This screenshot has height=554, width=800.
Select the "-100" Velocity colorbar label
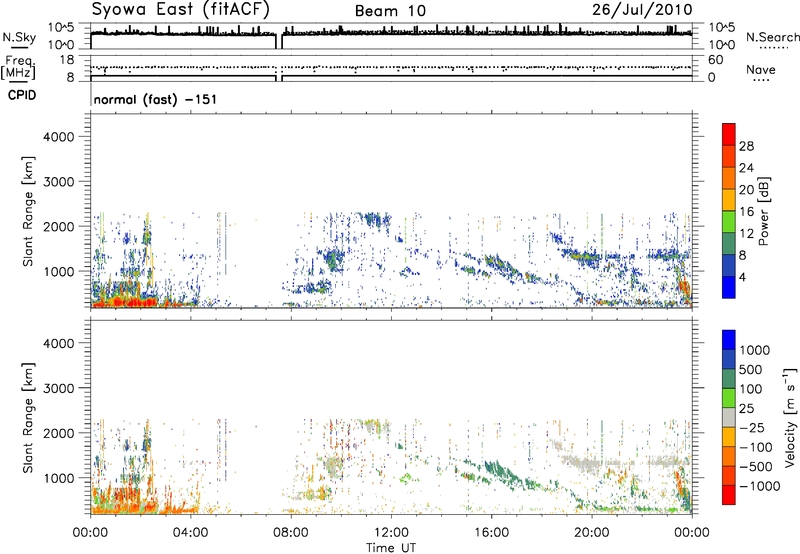tap(756, 447)
